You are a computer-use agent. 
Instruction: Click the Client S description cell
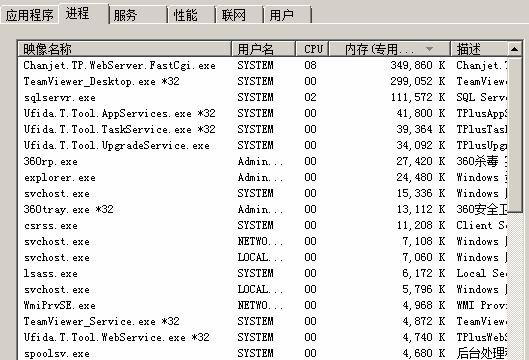(481, 225)
